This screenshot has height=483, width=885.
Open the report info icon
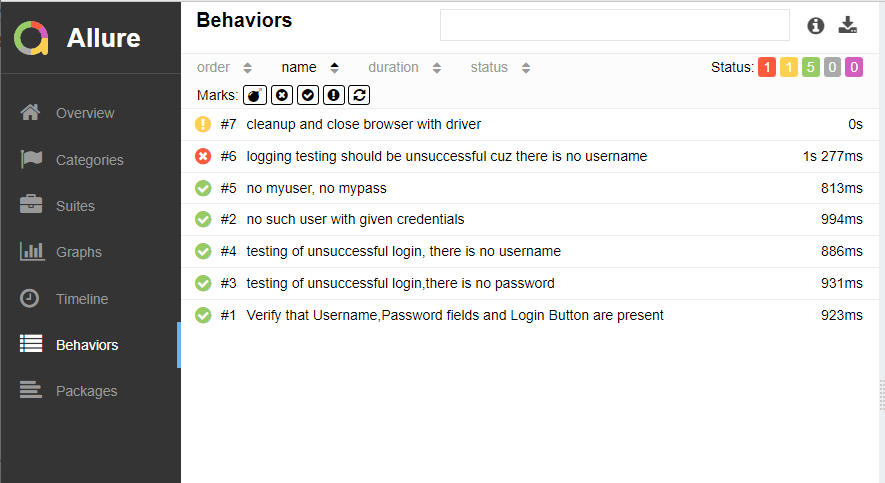point(816,26)
